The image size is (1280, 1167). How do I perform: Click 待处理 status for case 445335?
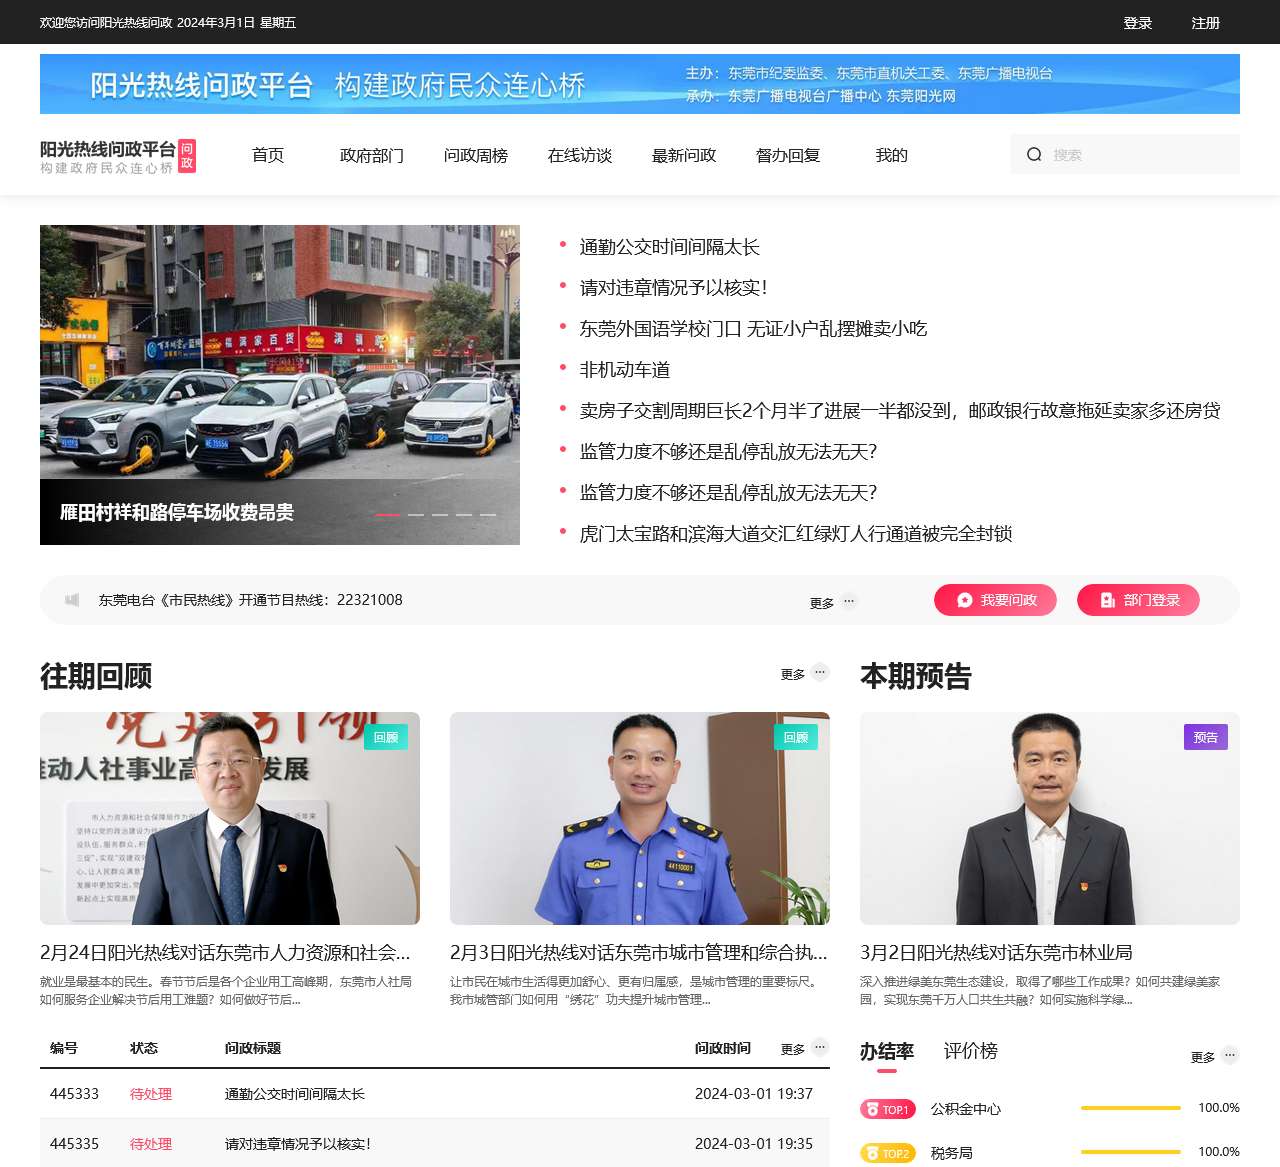(151, 1144)
